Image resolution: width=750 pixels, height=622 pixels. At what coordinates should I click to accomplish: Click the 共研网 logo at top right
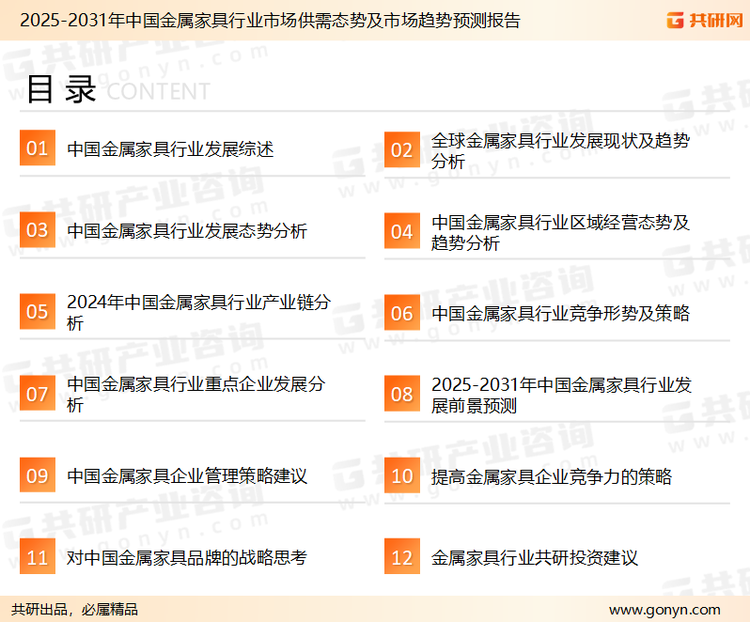[x=705, y=20]
